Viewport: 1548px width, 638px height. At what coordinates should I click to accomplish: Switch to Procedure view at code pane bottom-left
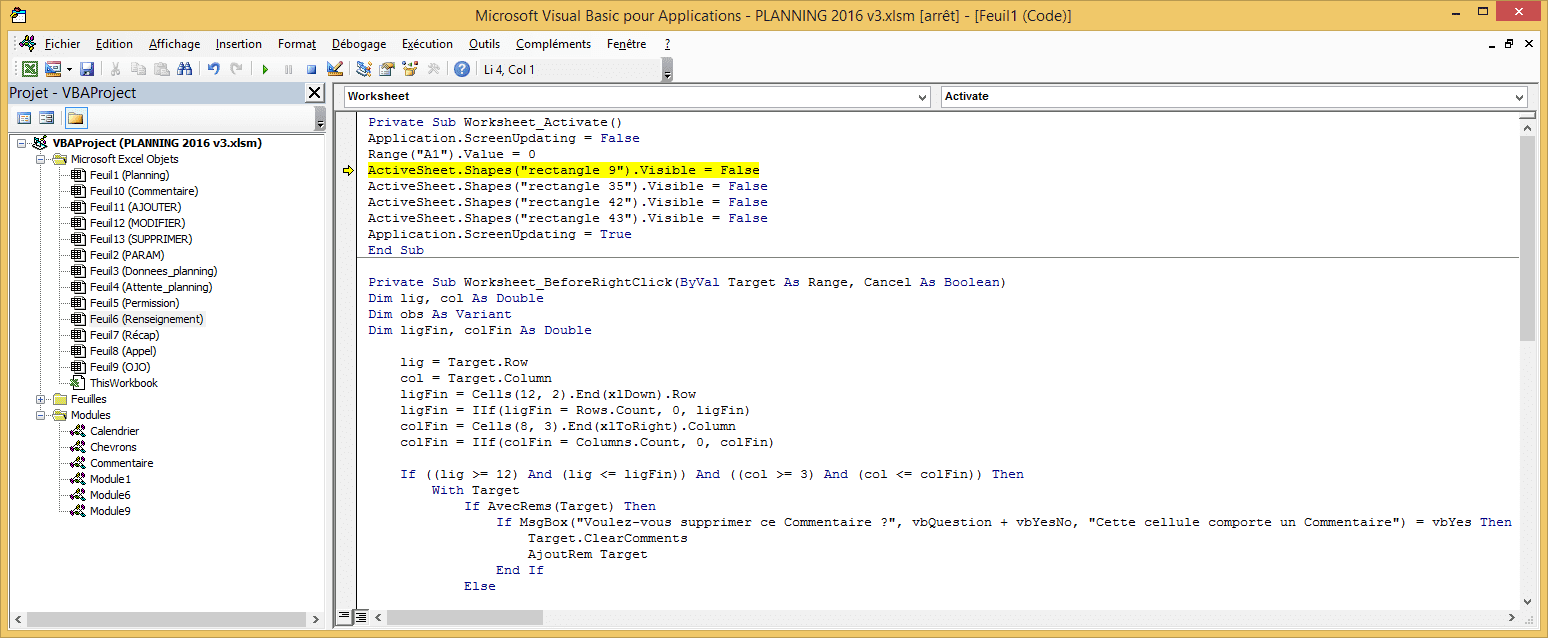pyautogui.click(x=344, y=616)
